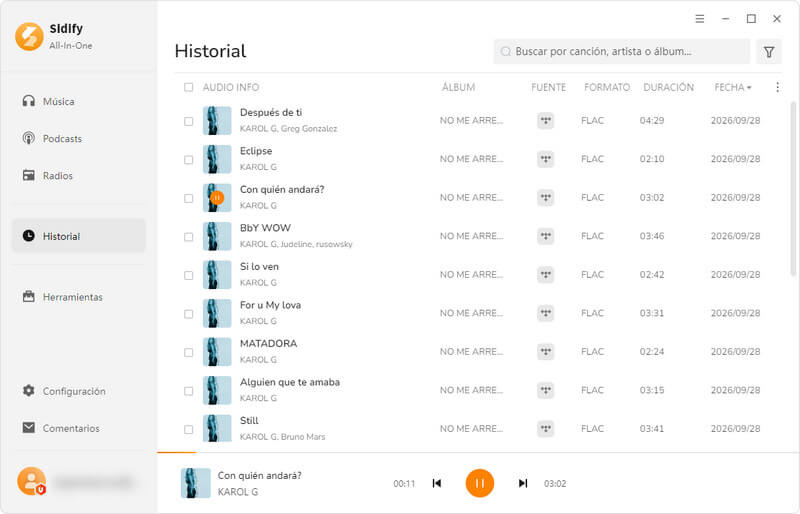Skip to the previous track

tap(437, 483)
